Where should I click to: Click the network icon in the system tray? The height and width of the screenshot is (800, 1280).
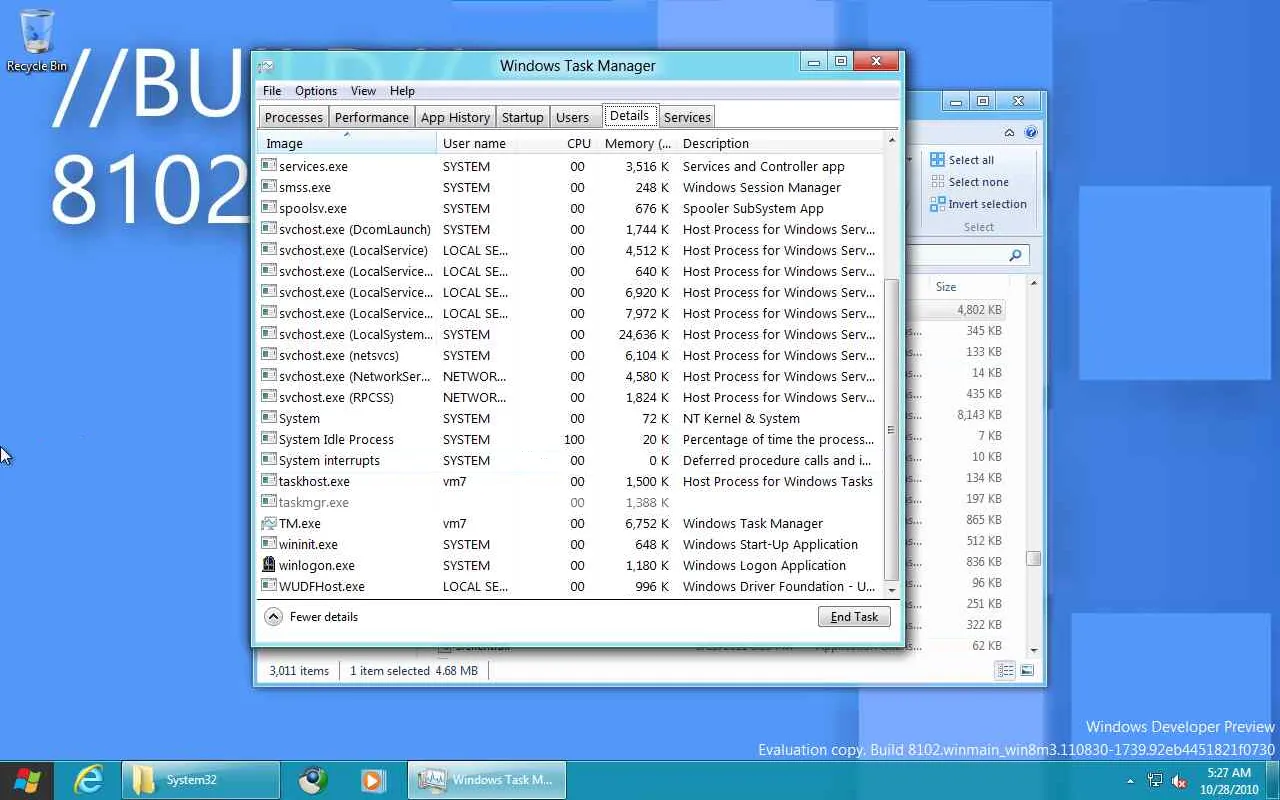(x=1155, y=781)
